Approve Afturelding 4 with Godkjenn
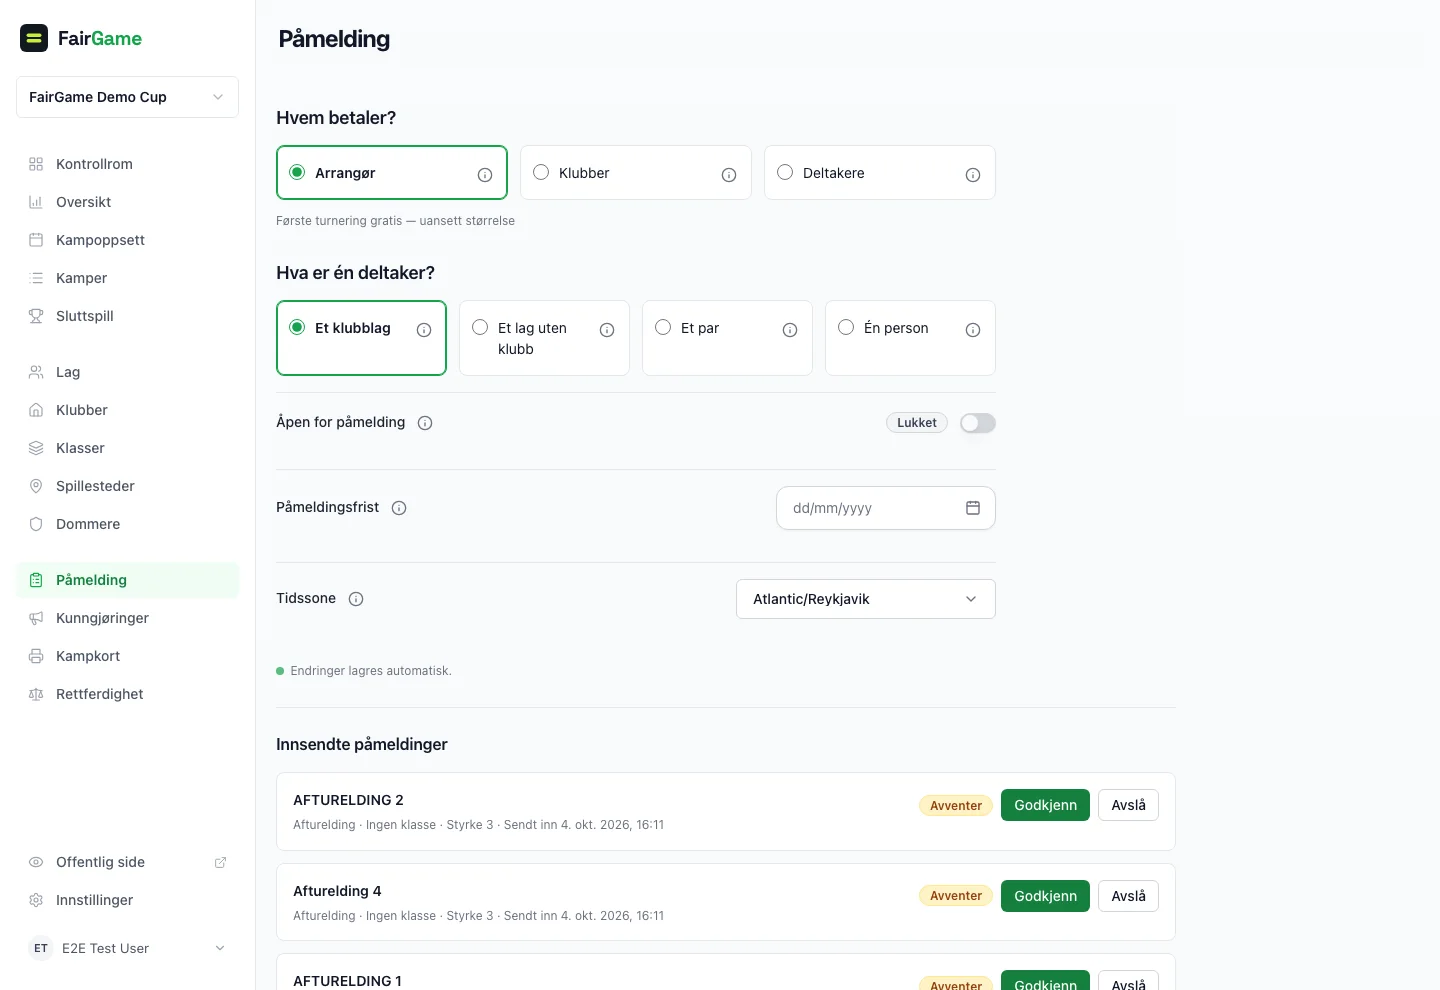 (x=1045, y=896)
